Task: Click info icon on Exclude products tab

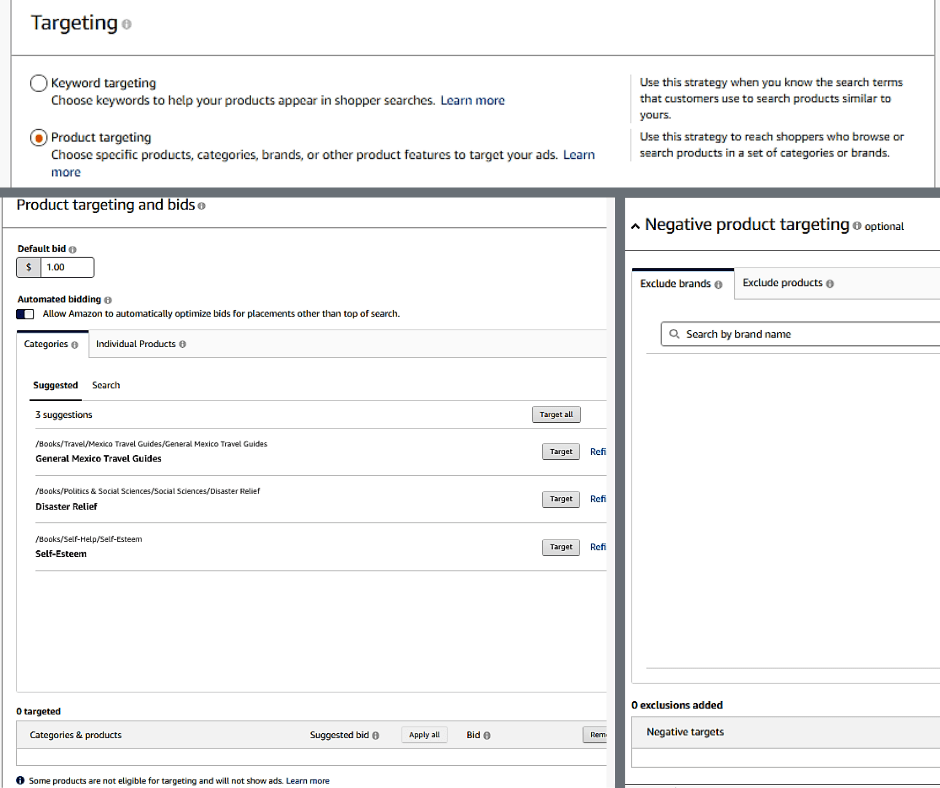Action: click(x=830, y=283)
